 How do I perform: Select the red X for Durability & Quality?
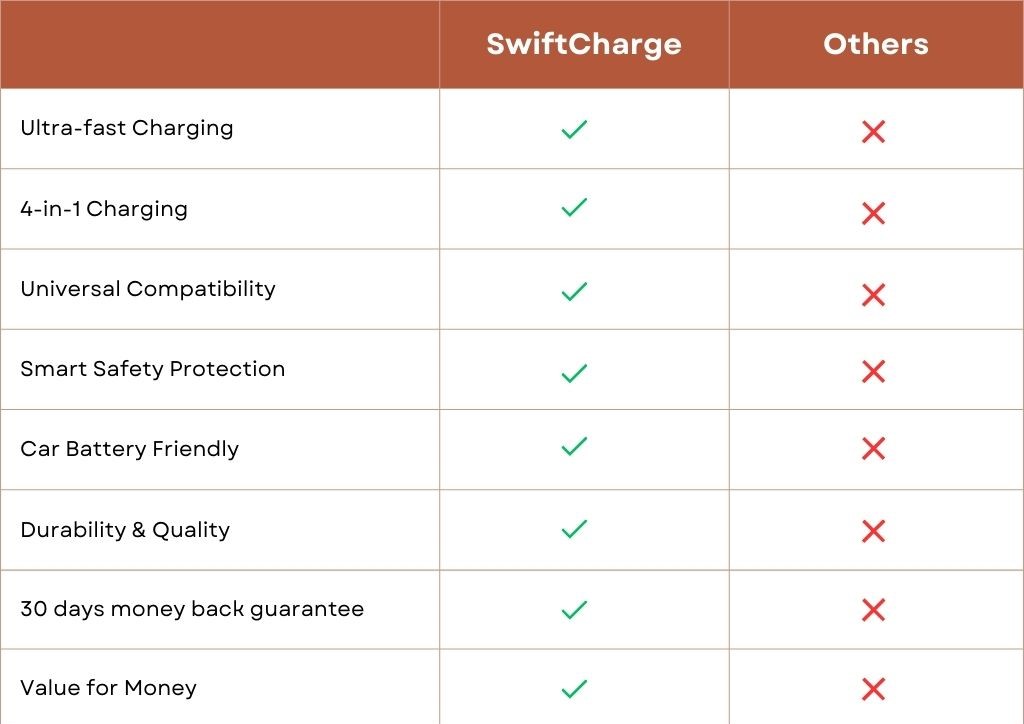pos(873,531)
